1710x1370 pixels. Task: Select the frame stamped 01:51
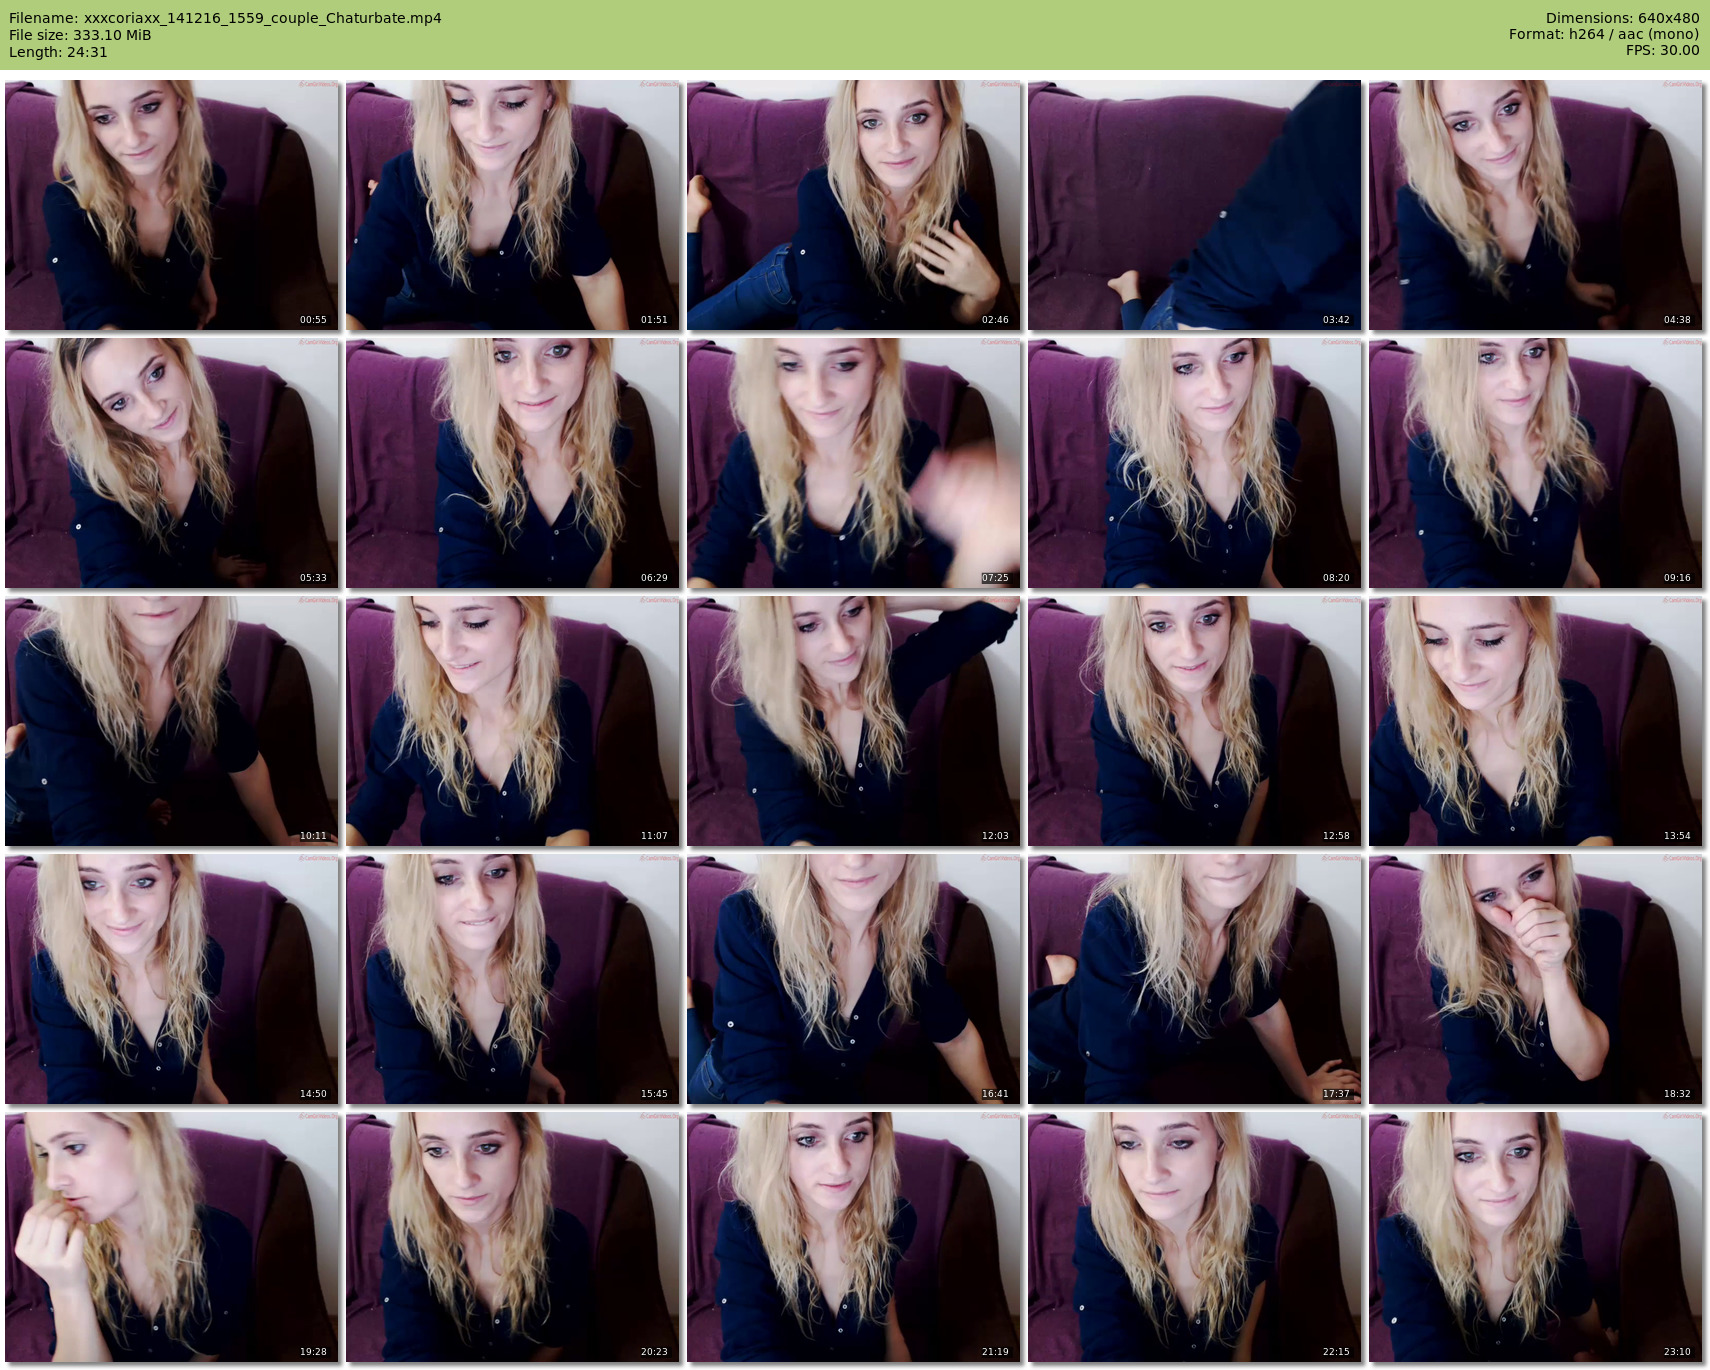click(513, 205)
